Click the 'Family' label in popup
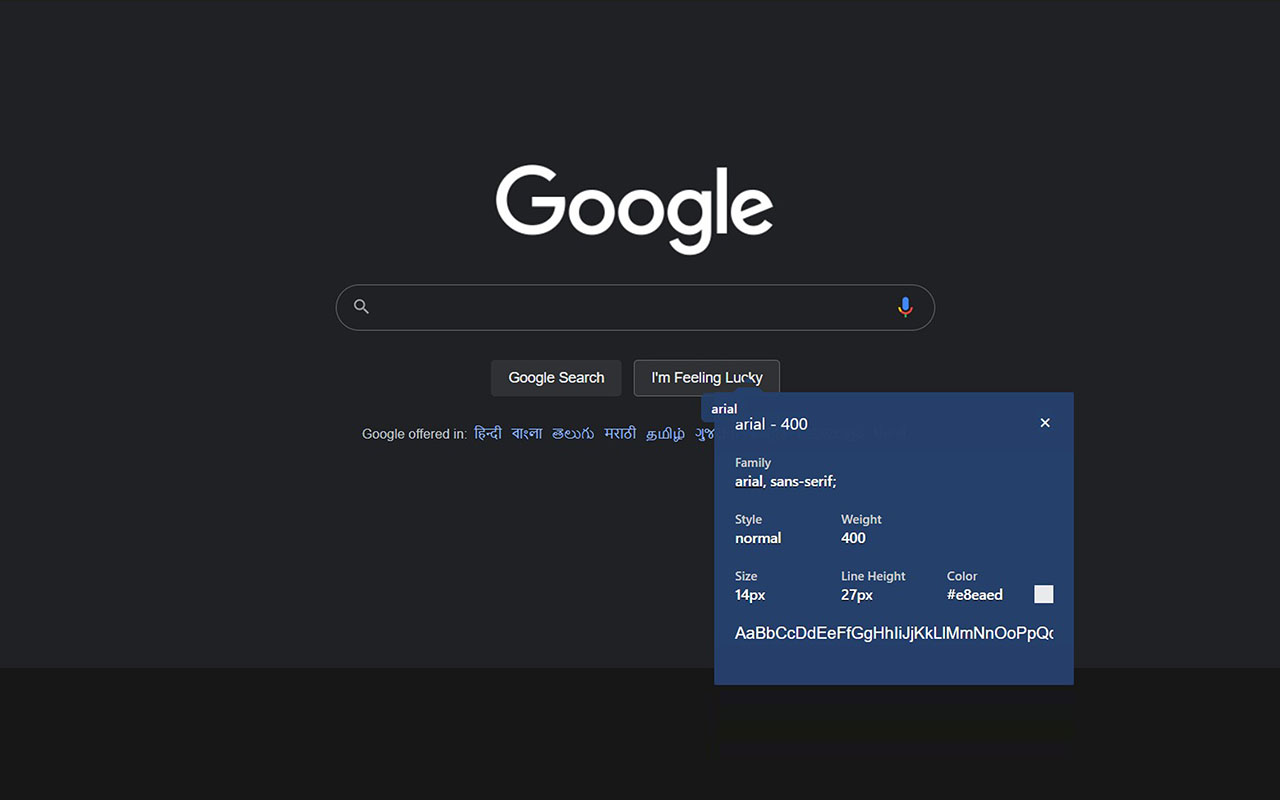The width and height of the screenshot is (1280, 800). click(x=753, y=463)
